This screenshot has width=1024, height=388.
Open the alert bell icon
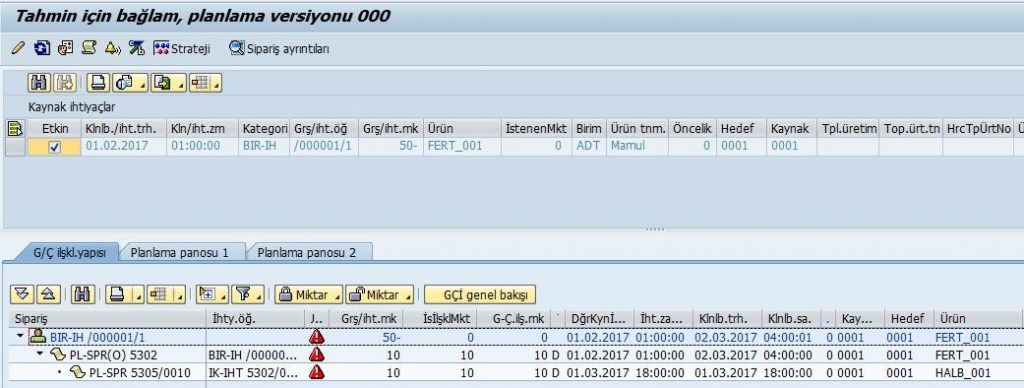coord(112,48)
